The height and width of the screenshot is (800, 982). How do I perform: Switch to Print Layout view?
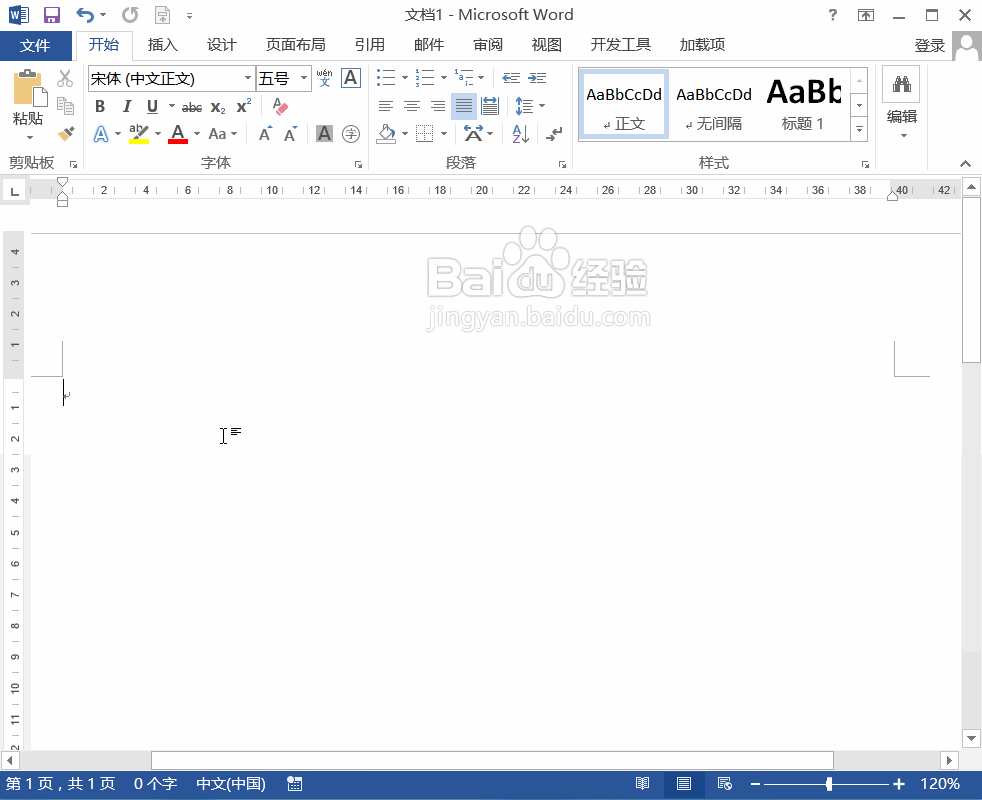click(683, 784)
